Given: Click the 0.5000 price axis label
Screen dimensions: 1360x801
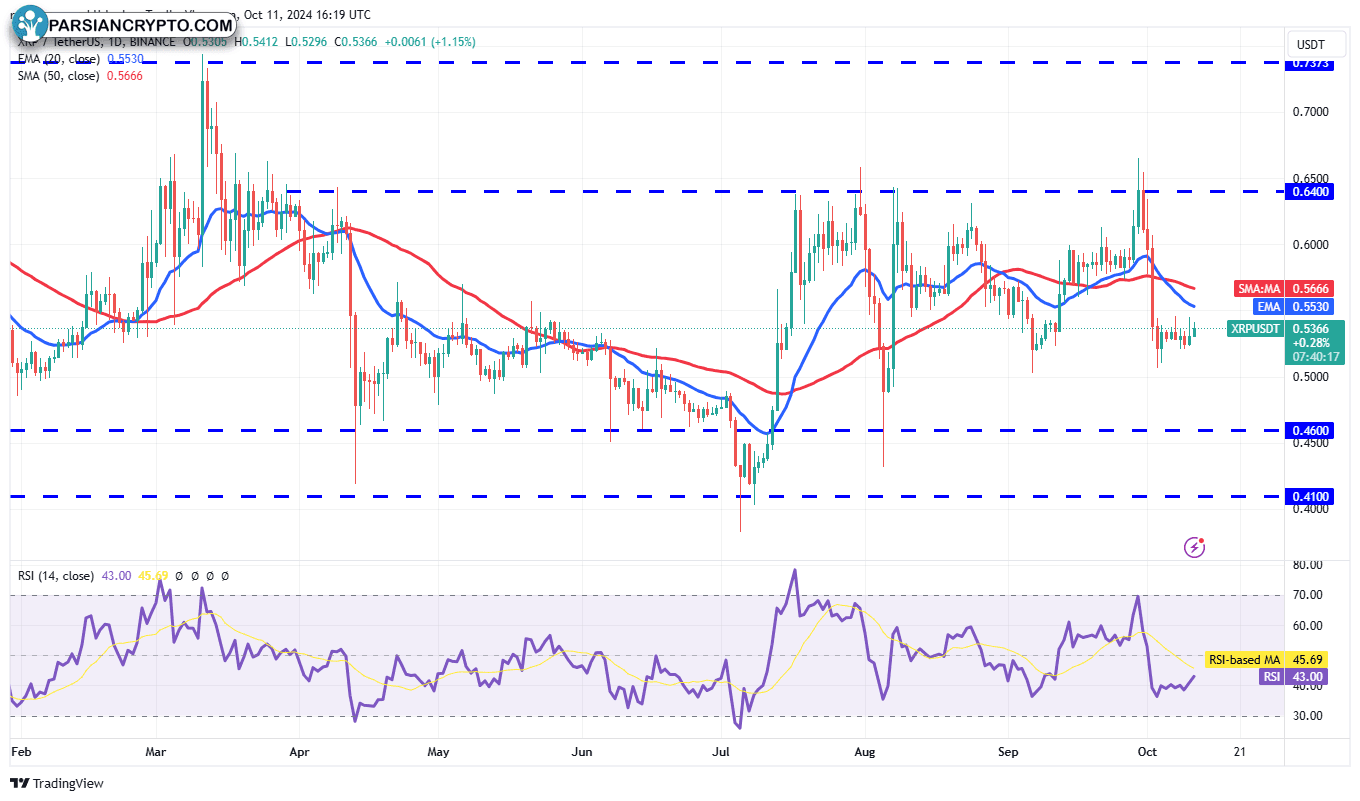Looking at the screenshot, I should [1310, 377].
